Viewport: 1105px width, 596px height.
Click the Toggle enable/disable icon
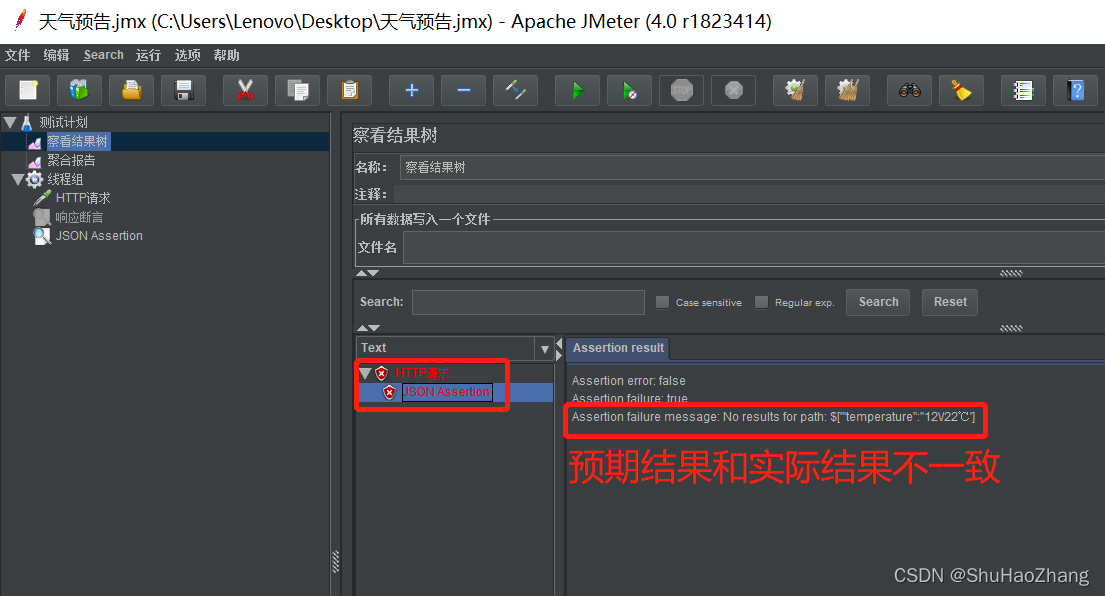tap(516, 90)
